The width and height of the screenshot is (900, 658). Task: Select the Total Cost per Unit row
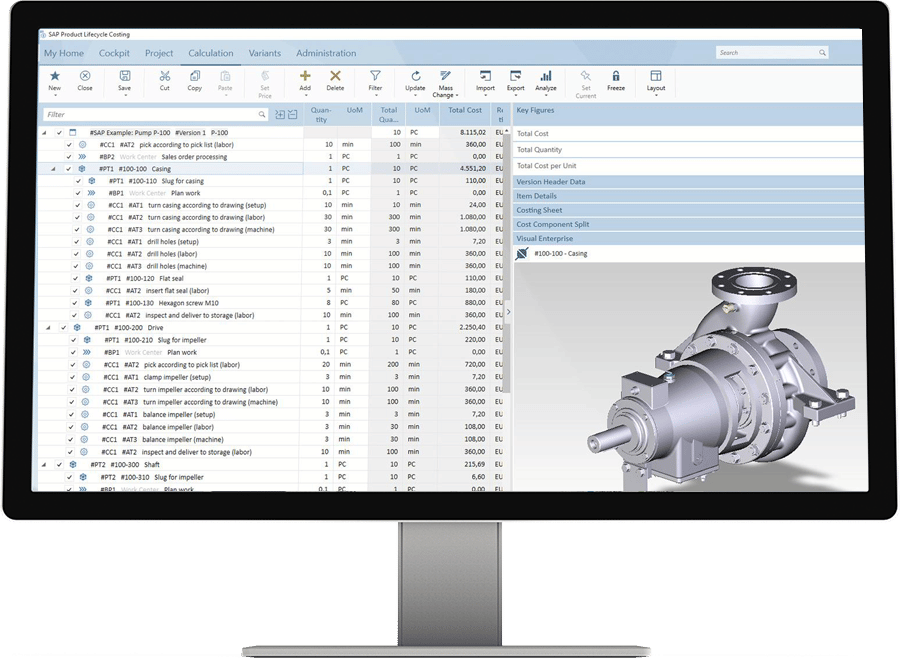coord(688,165)
